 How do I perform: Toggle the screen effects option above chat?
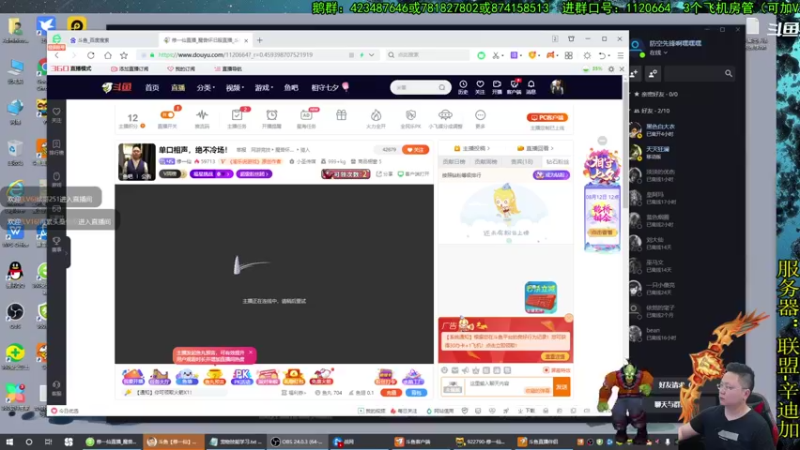[557, 370]
